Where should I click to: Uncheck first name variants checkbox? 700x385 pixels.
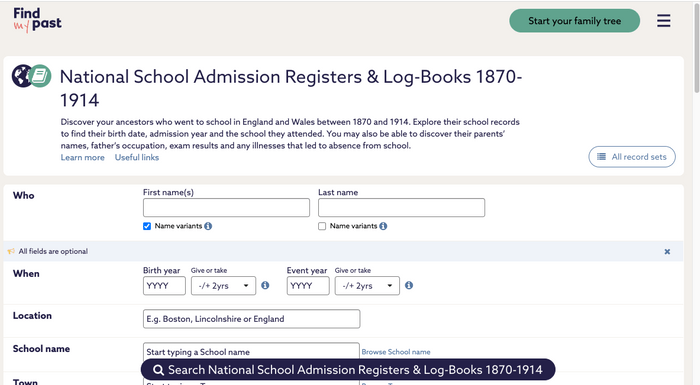(147, 226)
